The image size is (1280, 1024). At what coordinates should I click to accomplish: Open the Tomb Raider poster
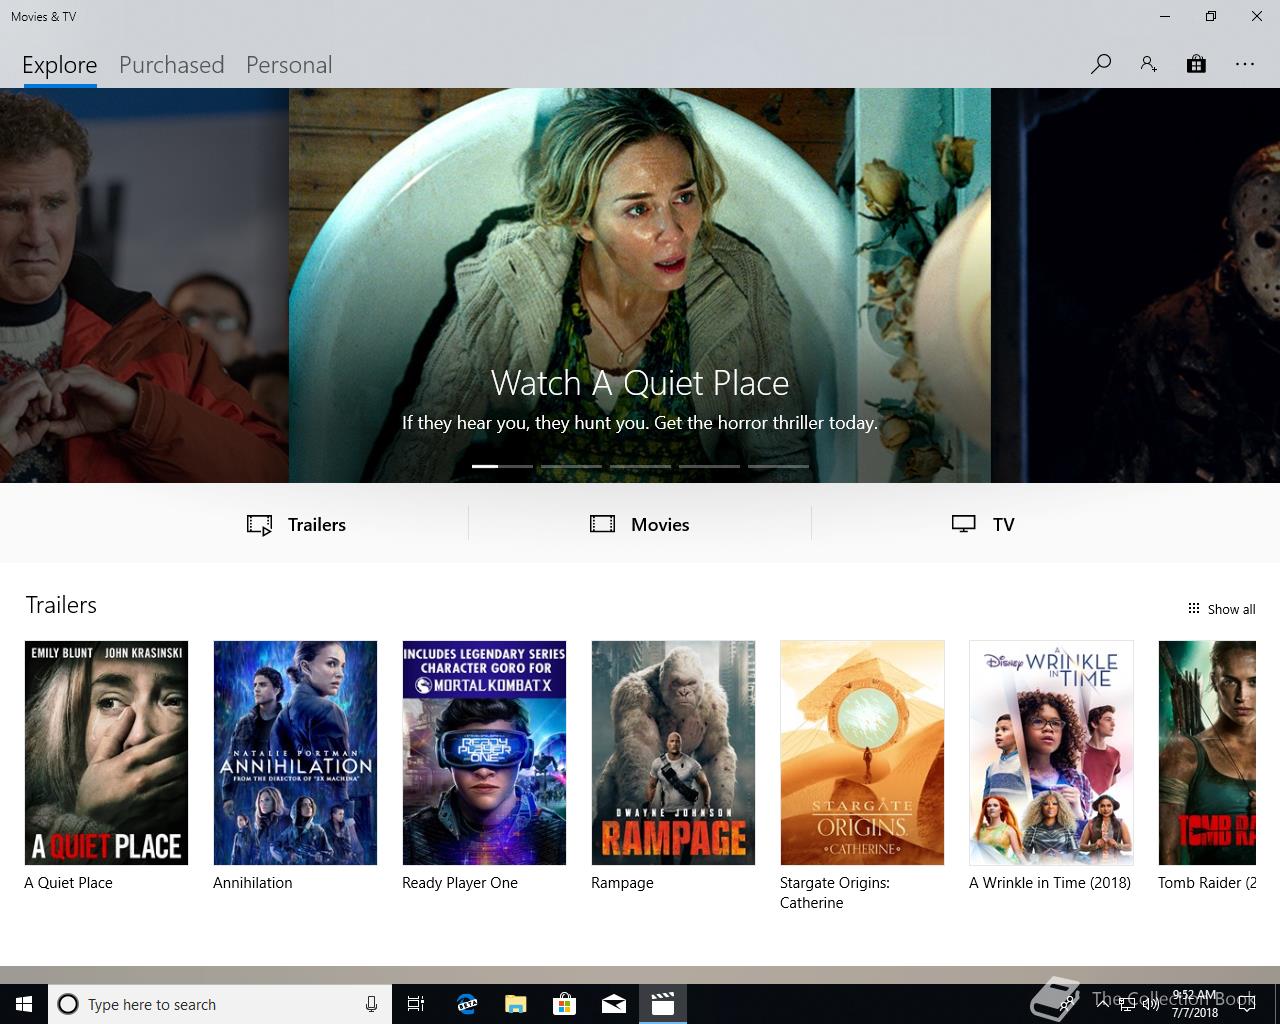coord(1207,753)
